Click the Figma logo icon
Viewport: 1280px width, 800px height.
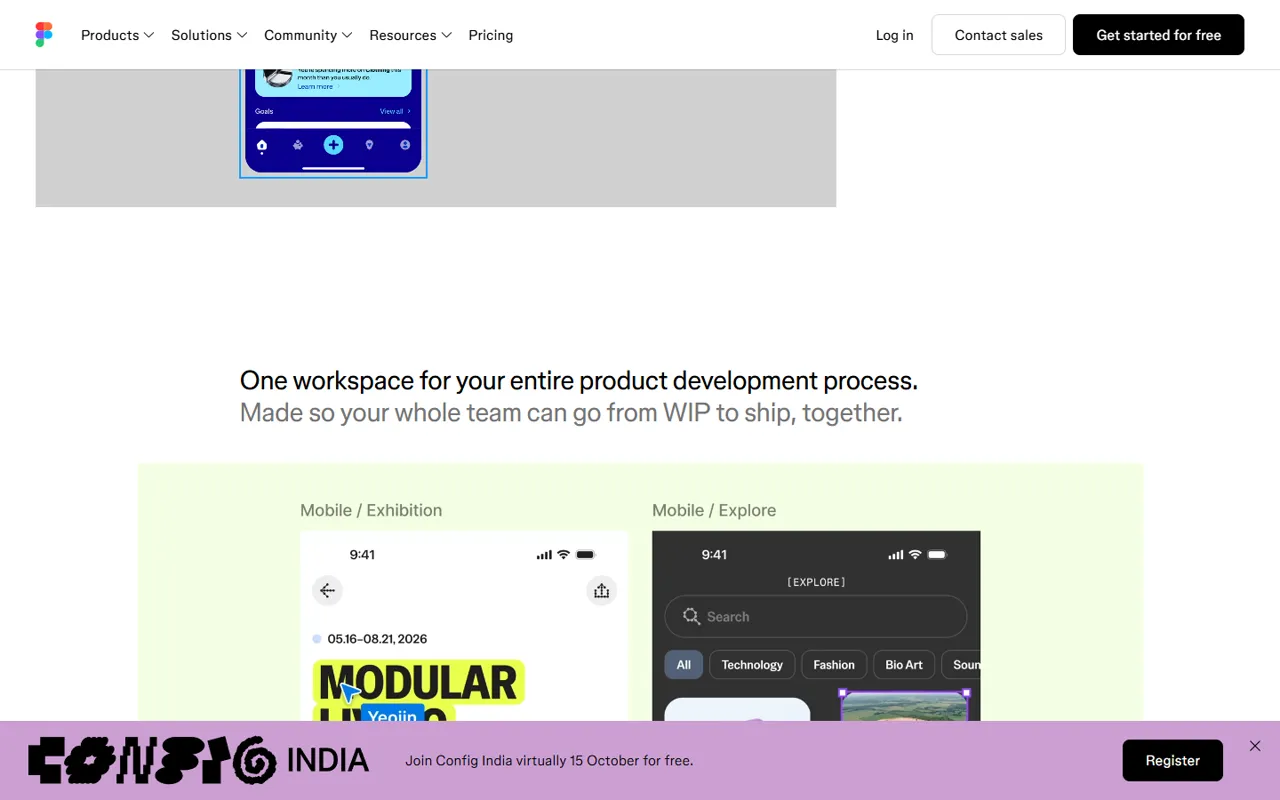coord(44,35)
